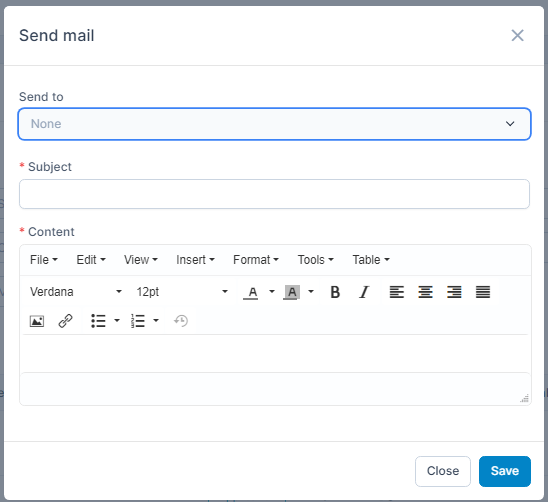Justify the text alignment
548x502 pixels.
483,292
